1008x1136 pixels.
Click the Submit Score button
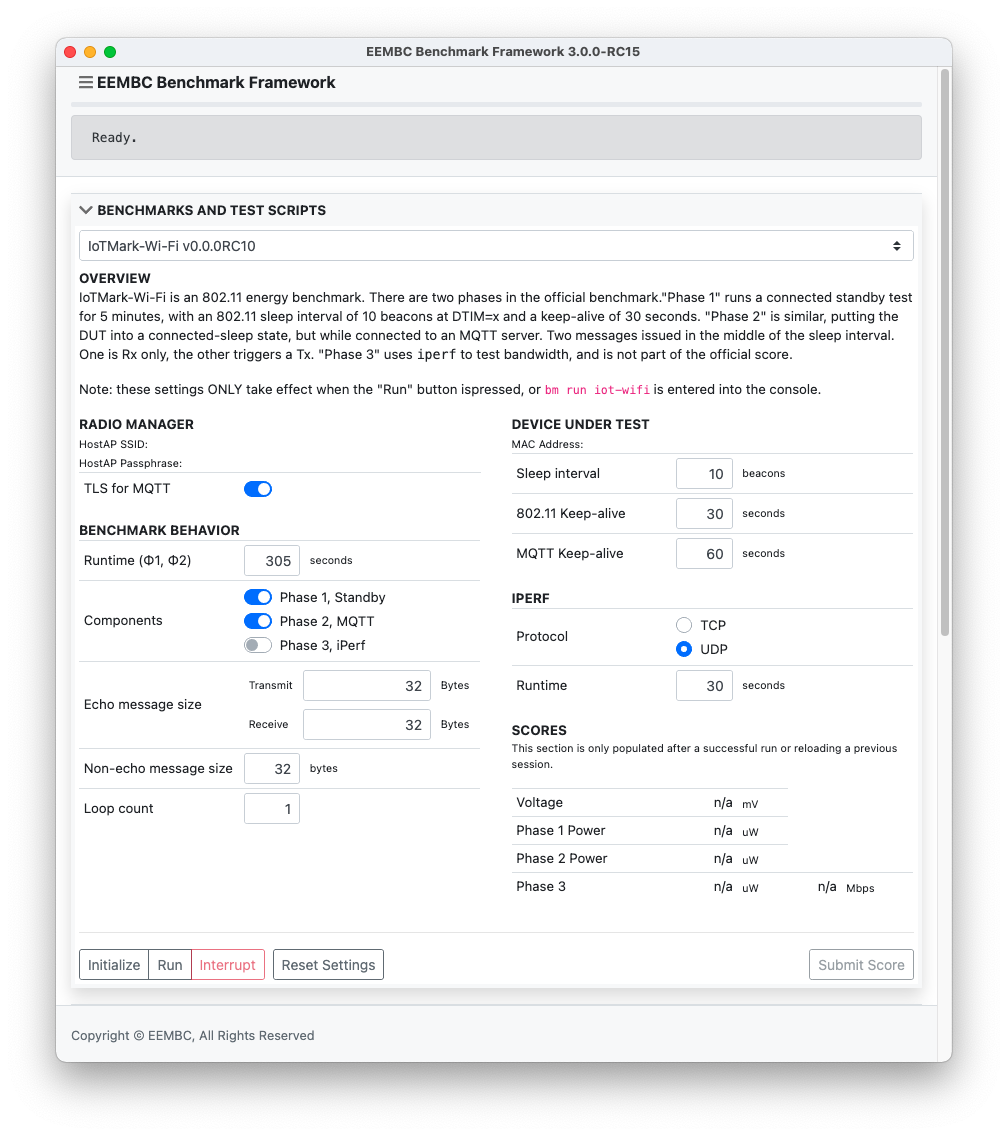coord(861,965)
